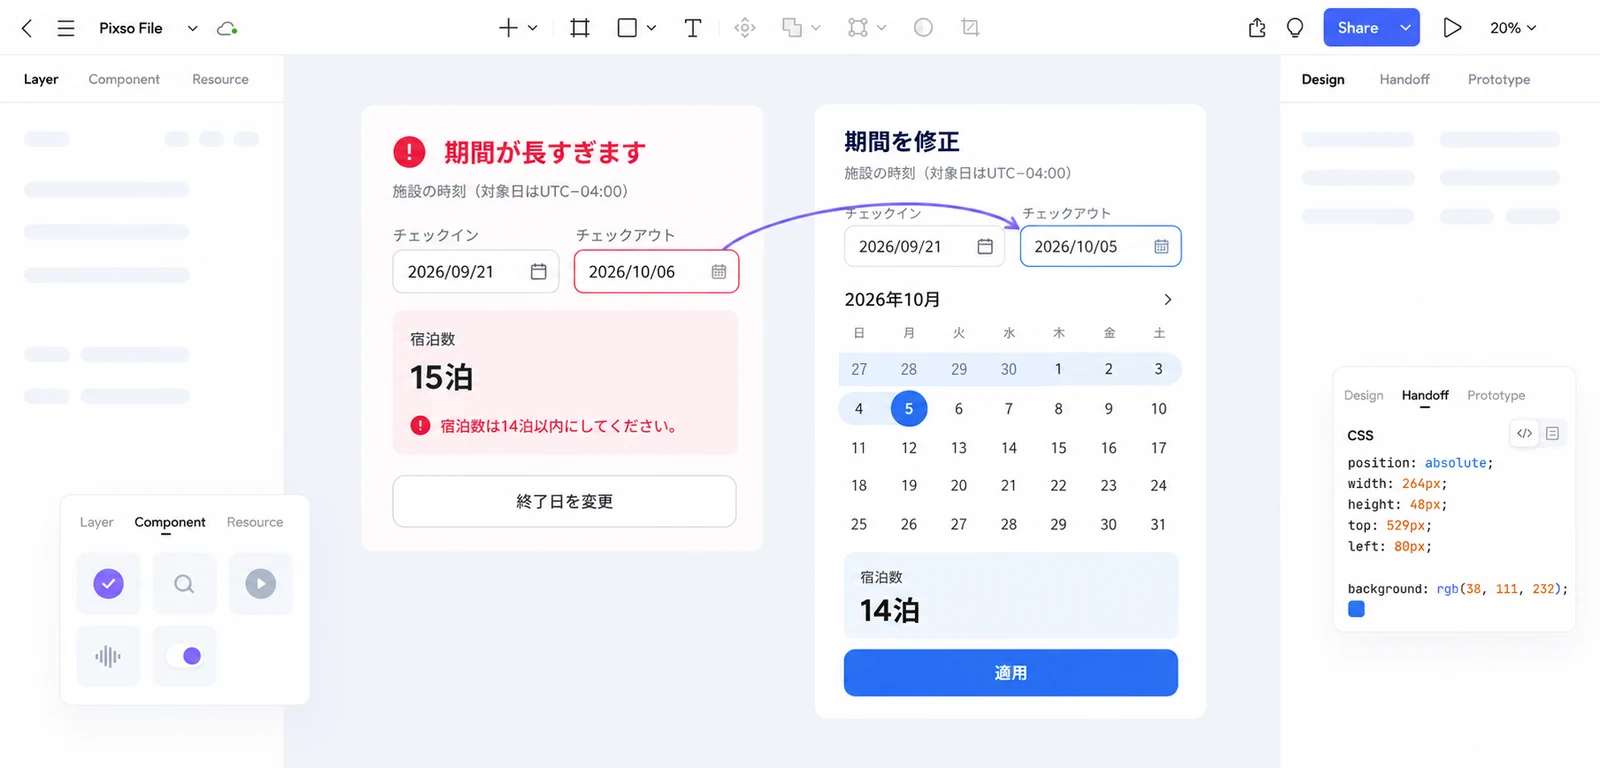
Task: Click the 適用 apply button
Action: point(1011,673)
